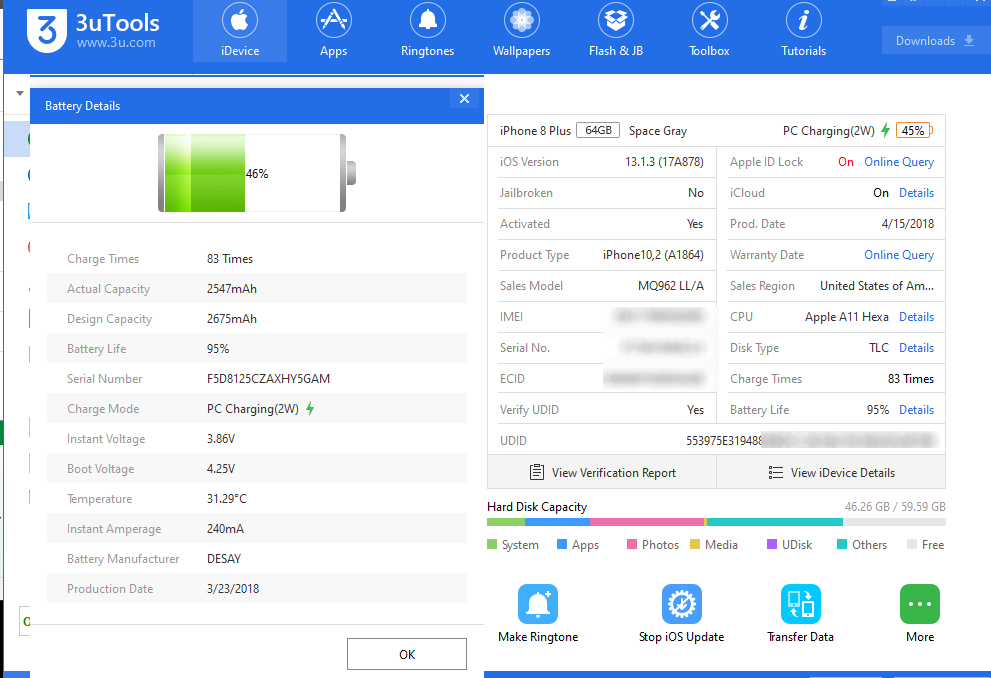Viewport: 991px width, 678px height.
Task: Click the Space Gray color label
Action: pos(657,131)
